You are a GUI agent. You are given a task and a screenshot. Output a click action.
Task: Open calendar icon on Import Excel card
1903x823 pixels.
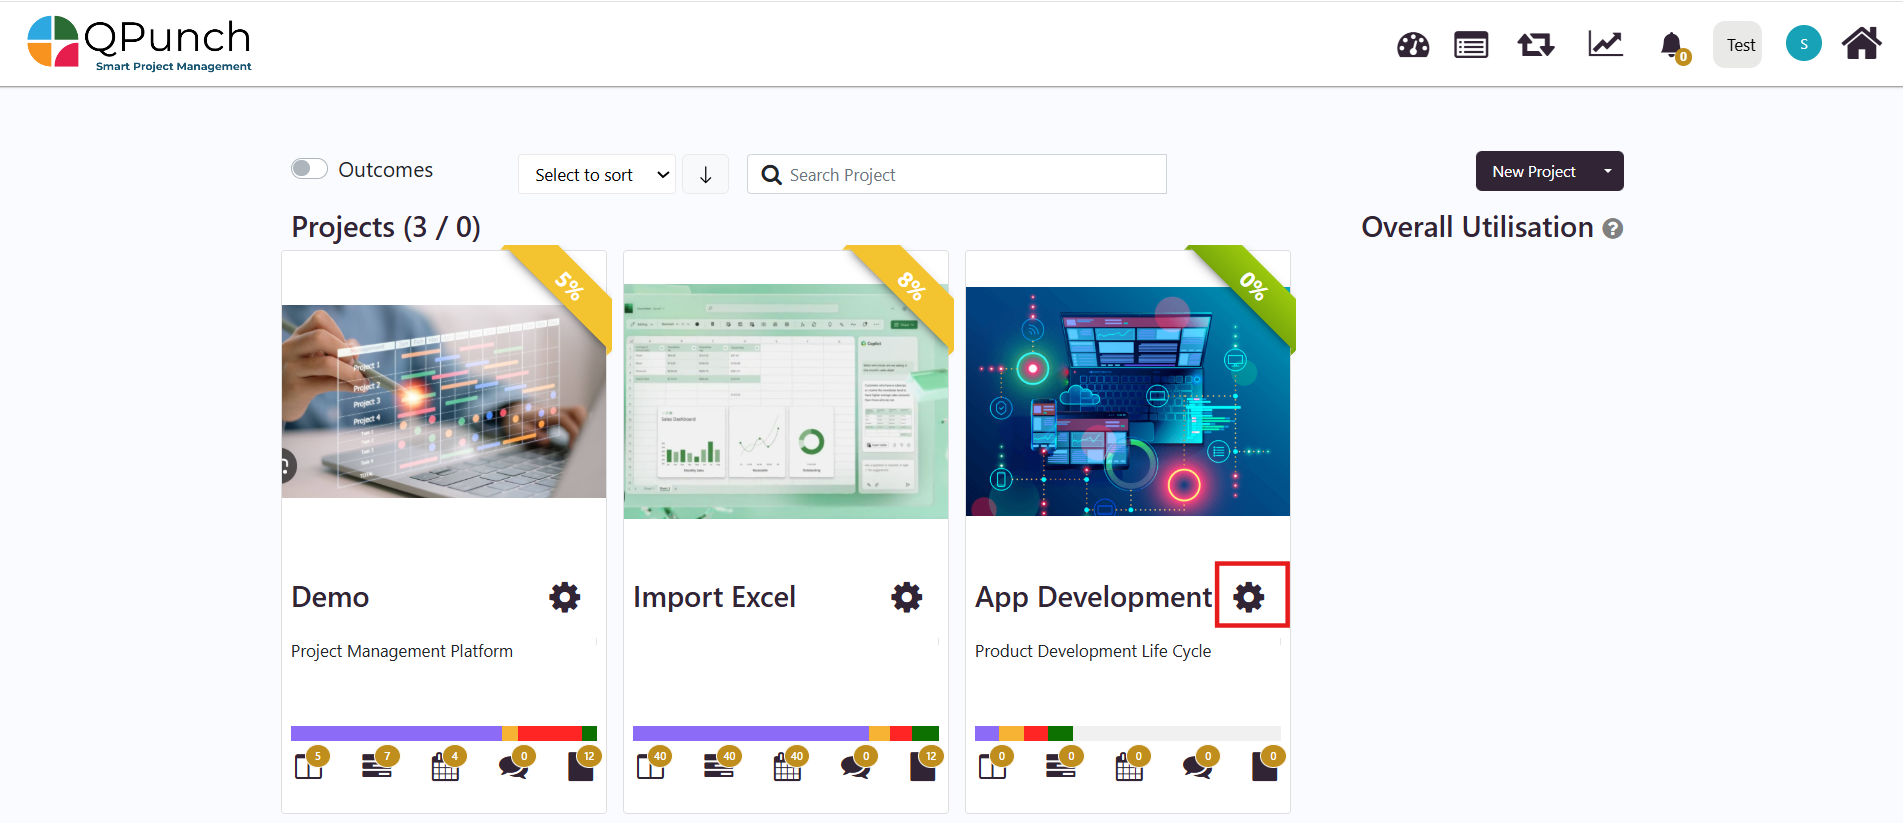tap(787, 766)
